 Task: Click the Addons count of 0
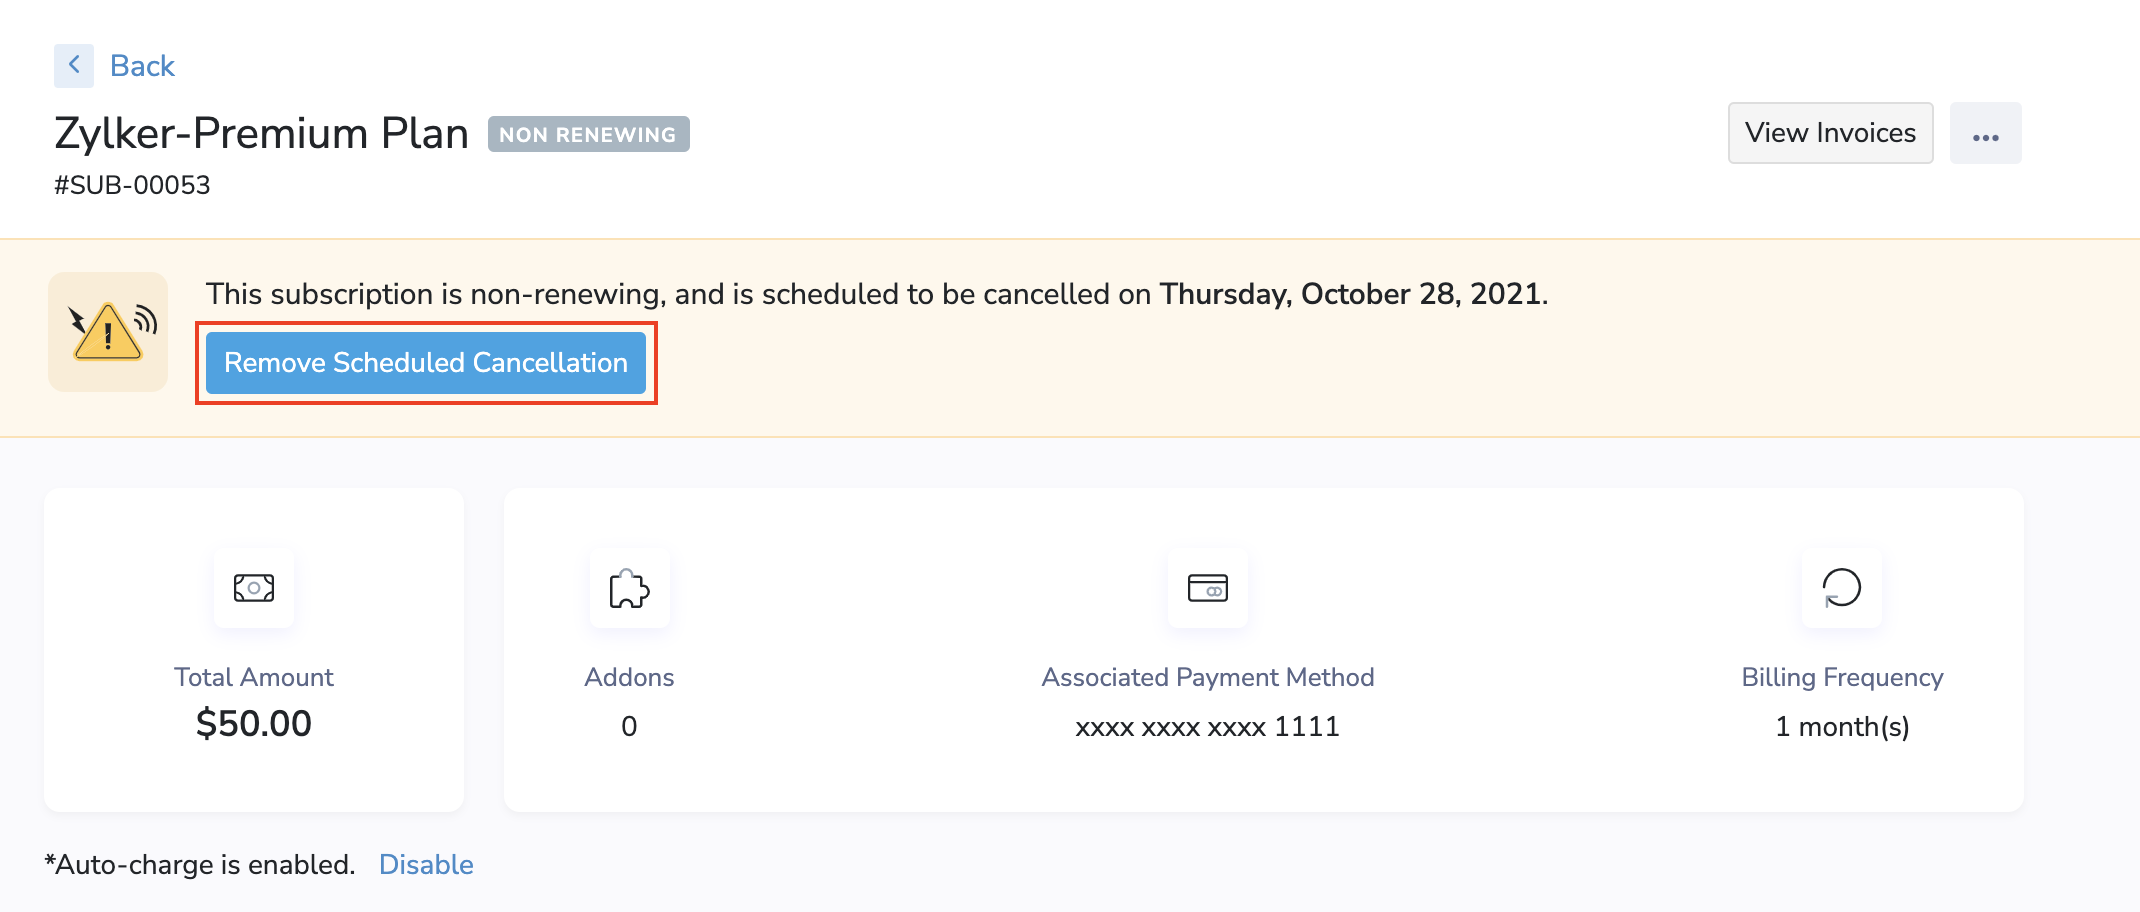(629, 727)
